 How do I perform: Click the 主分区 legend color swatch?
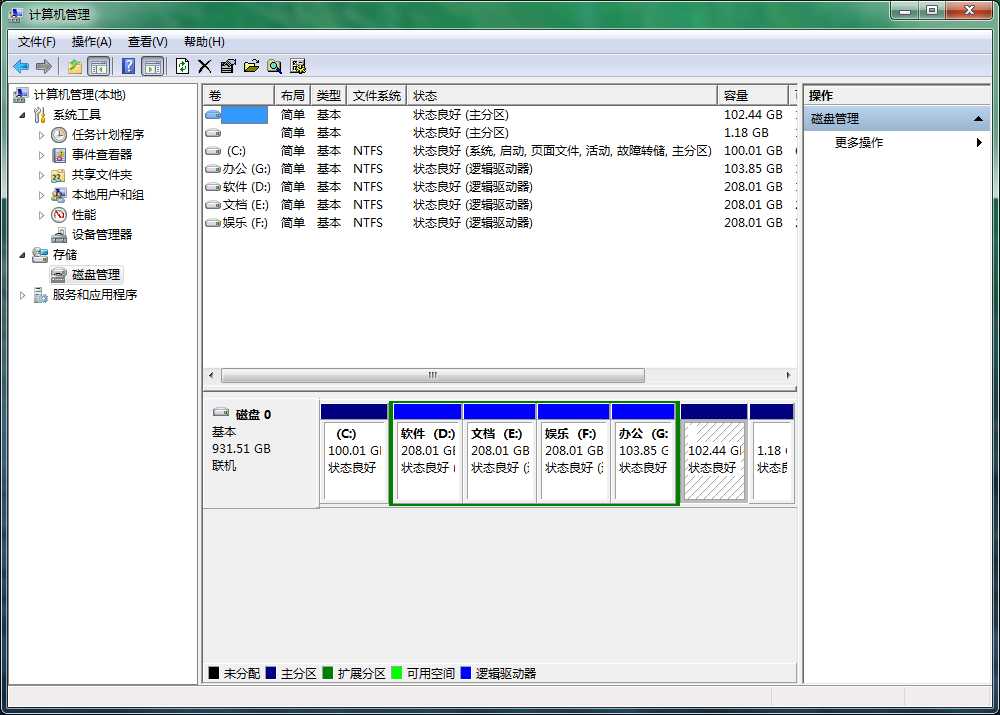[270, 673]
